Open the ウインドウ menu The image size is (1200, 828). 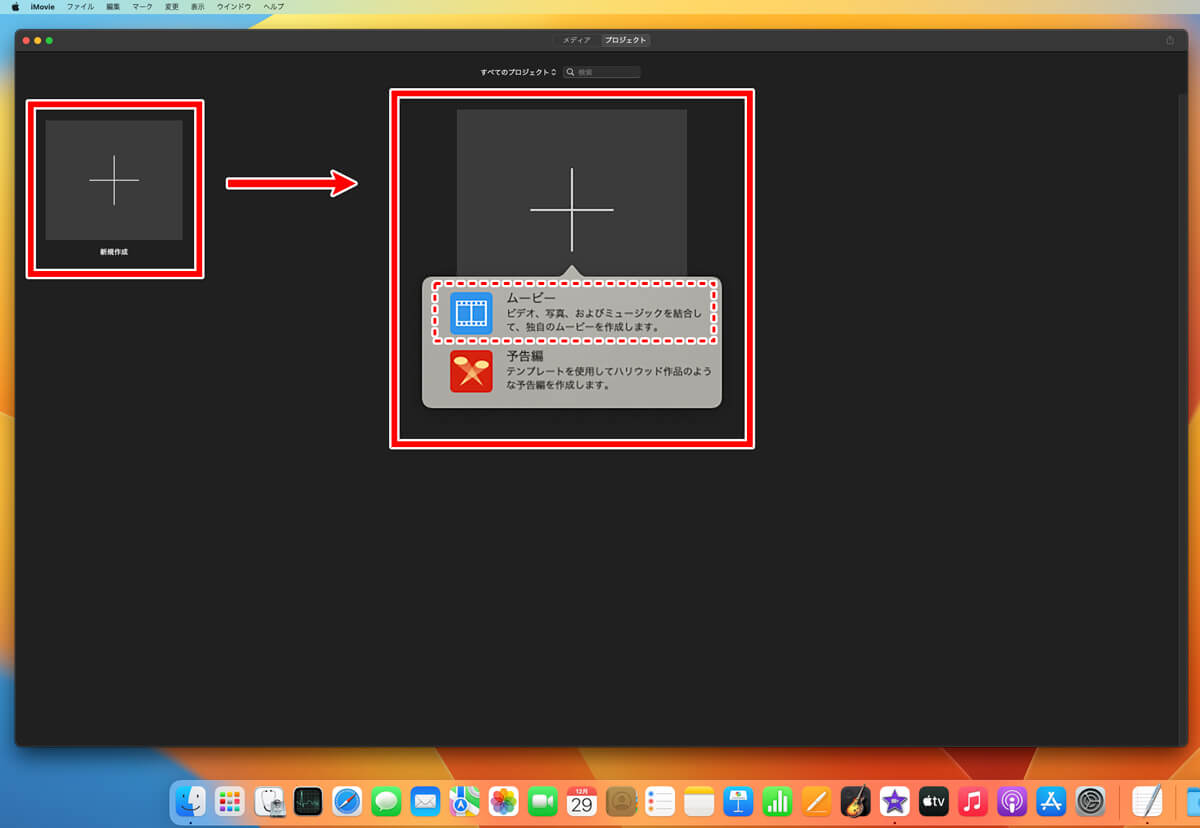[234, 6]
